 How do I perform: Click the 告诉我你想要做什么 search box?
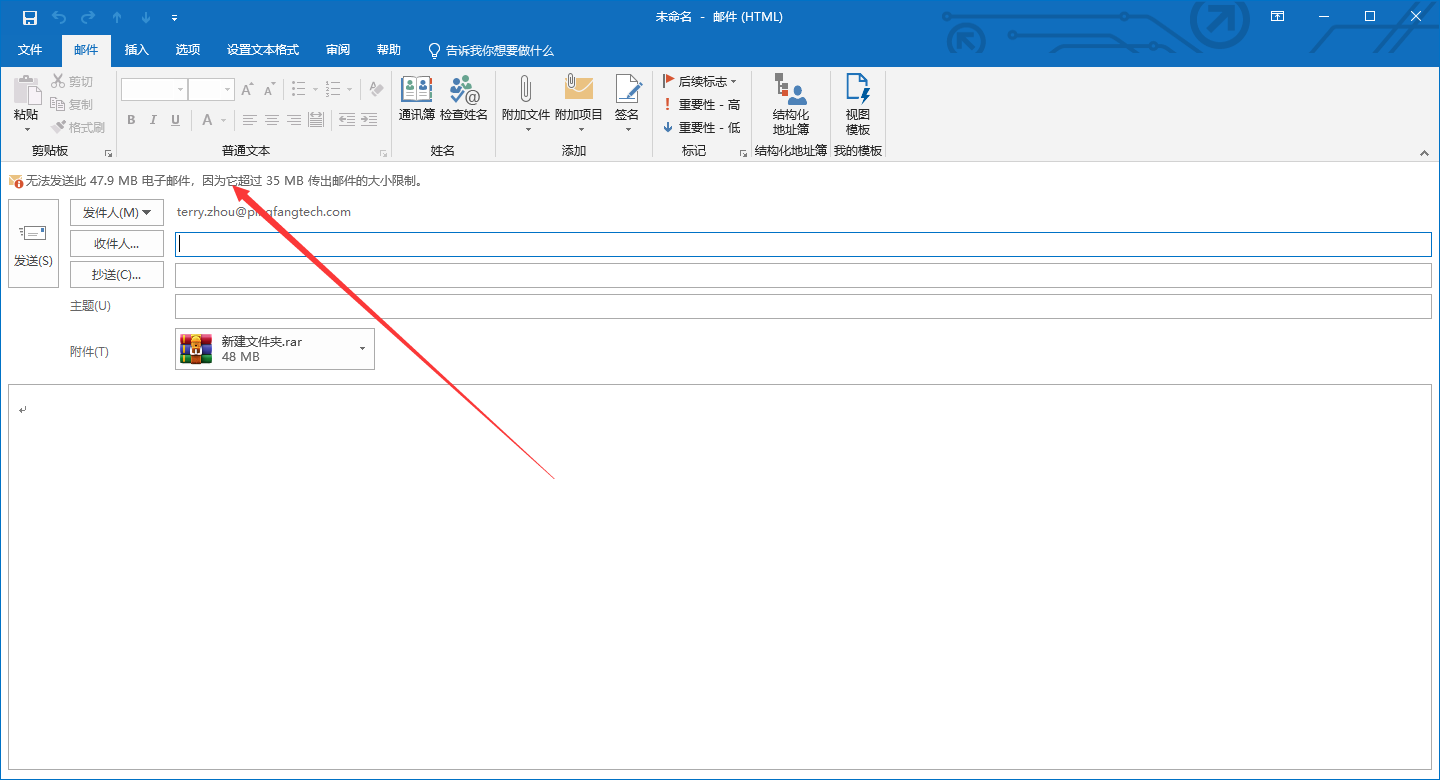(491, 50)
